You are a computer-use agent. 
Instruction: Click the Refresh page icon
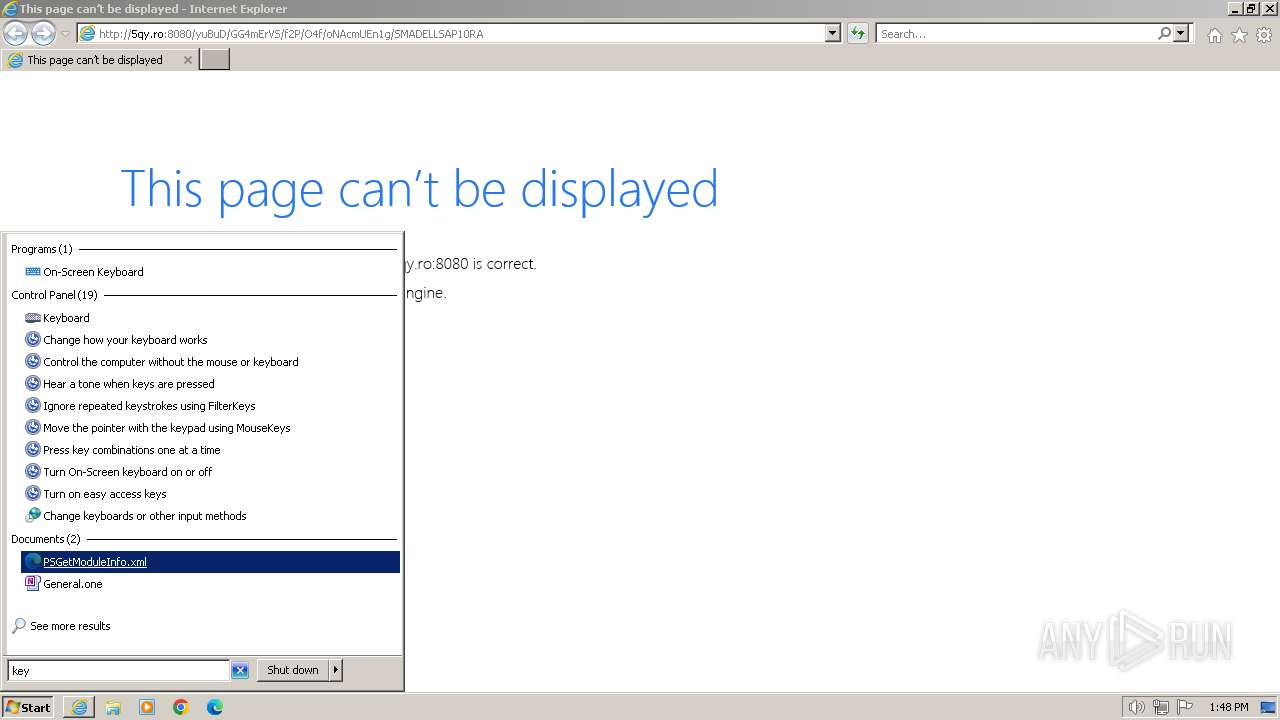[858, 34]
